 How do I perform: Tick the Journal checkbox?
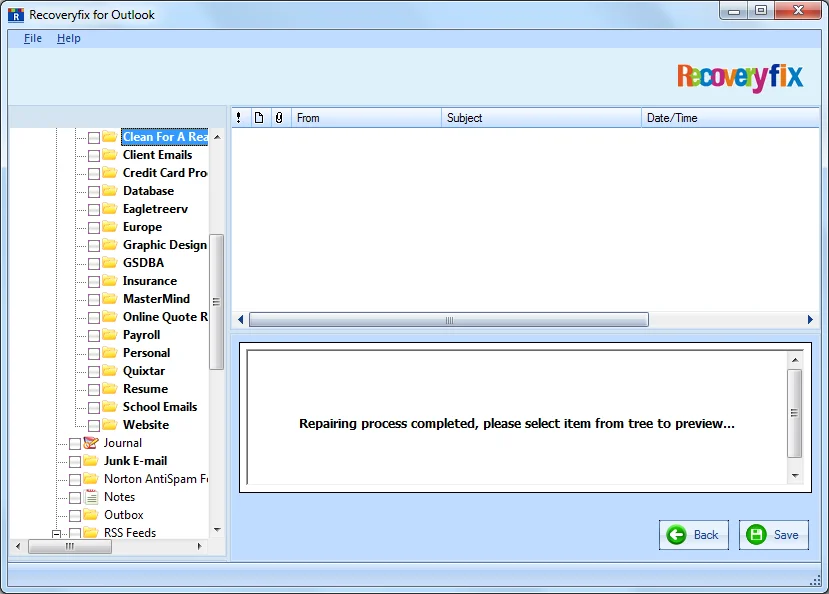[75, 444]
